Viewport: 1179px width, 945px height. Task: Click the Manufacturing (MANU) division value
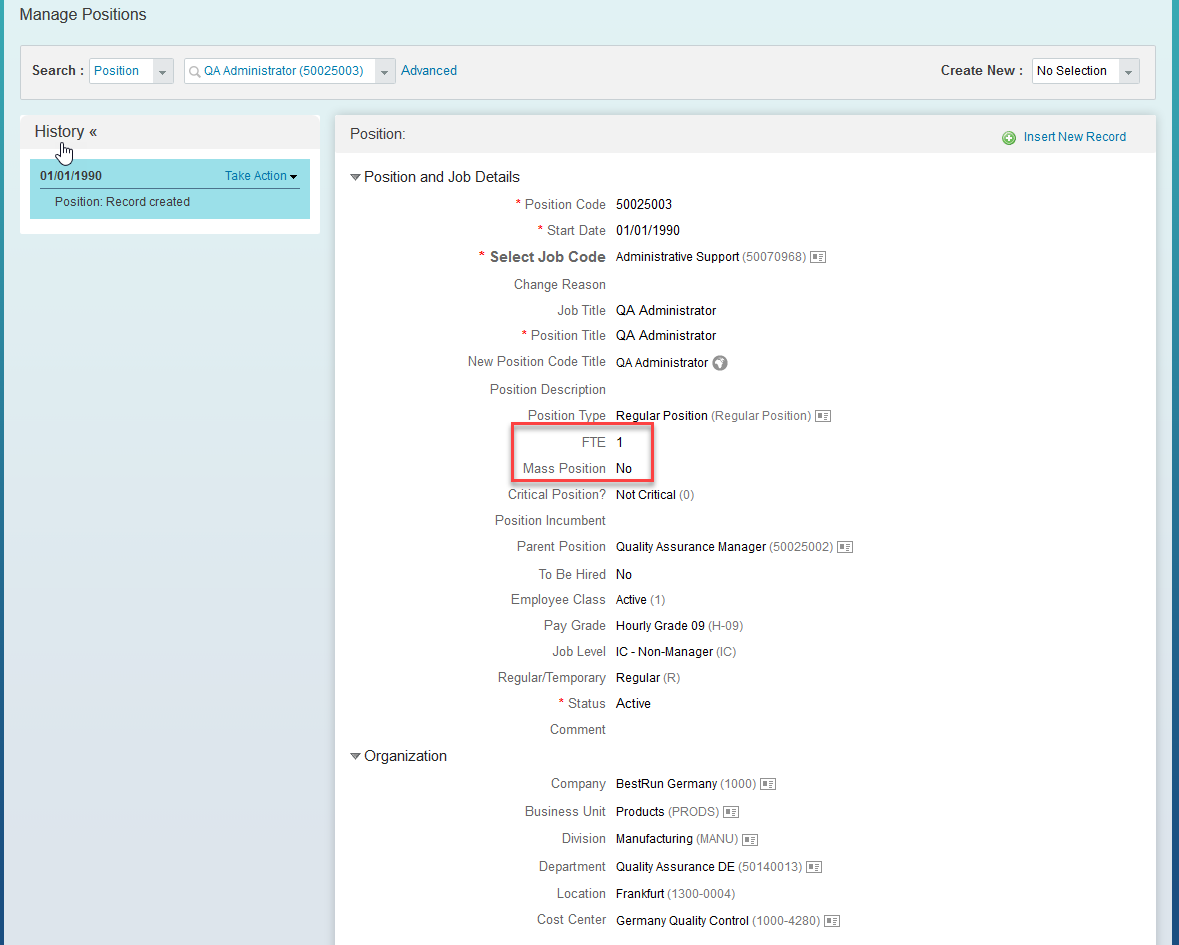coord(677,839)
